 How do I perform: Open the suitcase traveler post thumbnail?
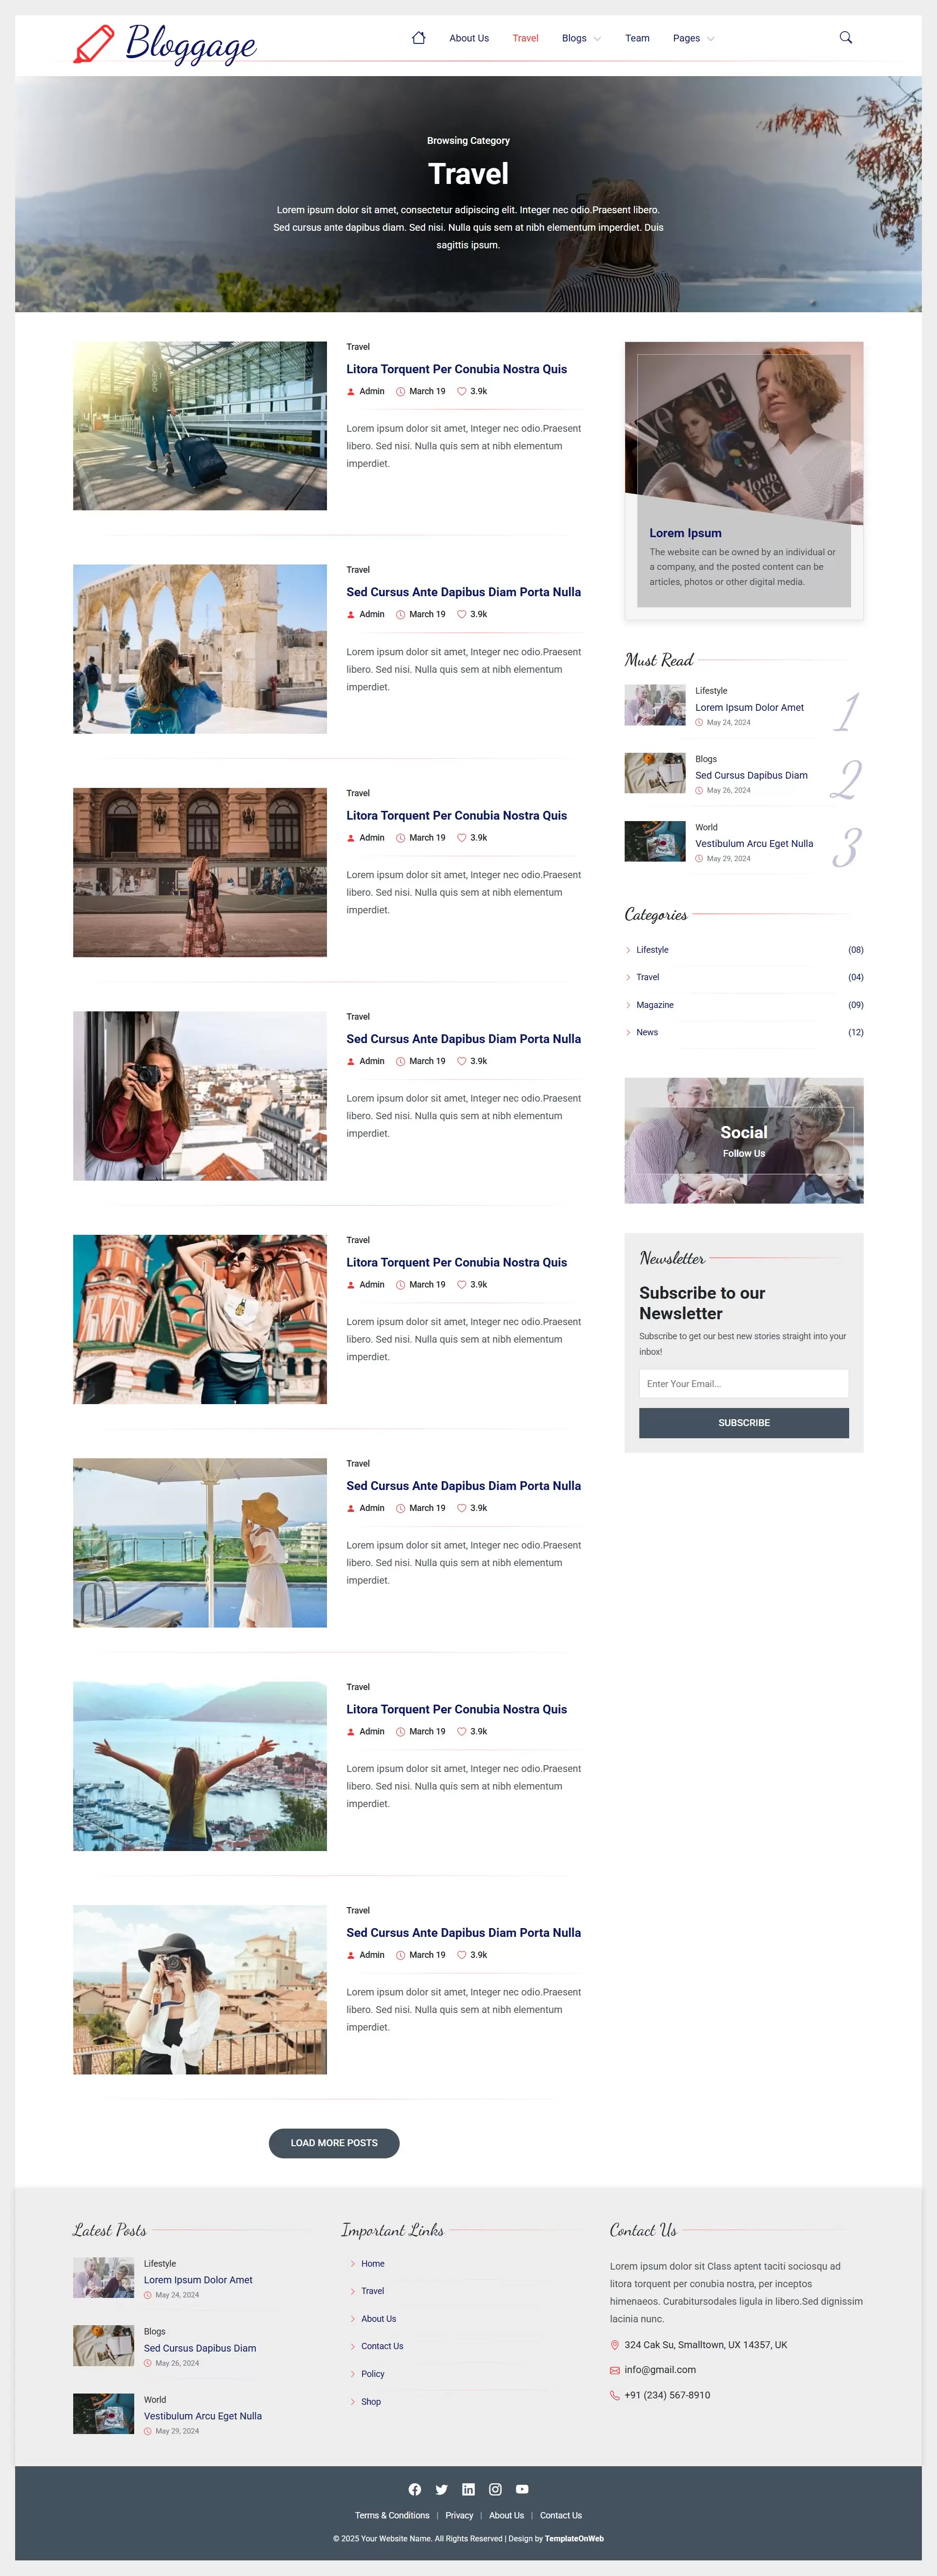(200, 426)
